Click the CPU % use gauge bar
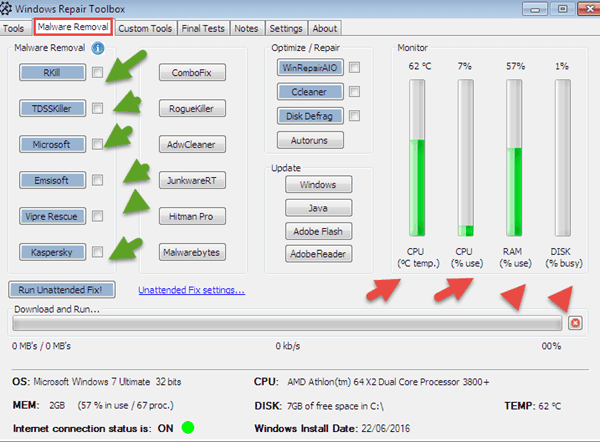600x442 pixels. click(x=466, y=158)
